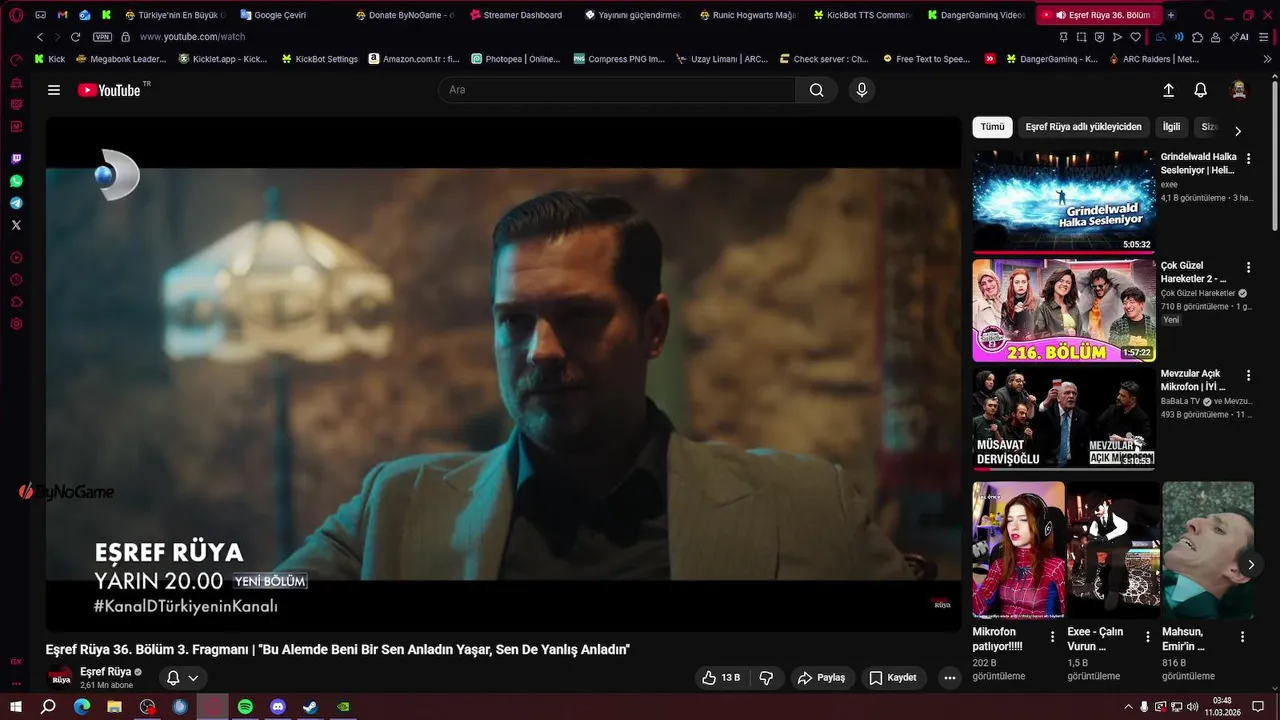Open the Çok Güzel Hareketler 216. Bölüm thumbnail
Image resolution: width=1280 pixels, height=720 pixels.
tap(1064, 310)
